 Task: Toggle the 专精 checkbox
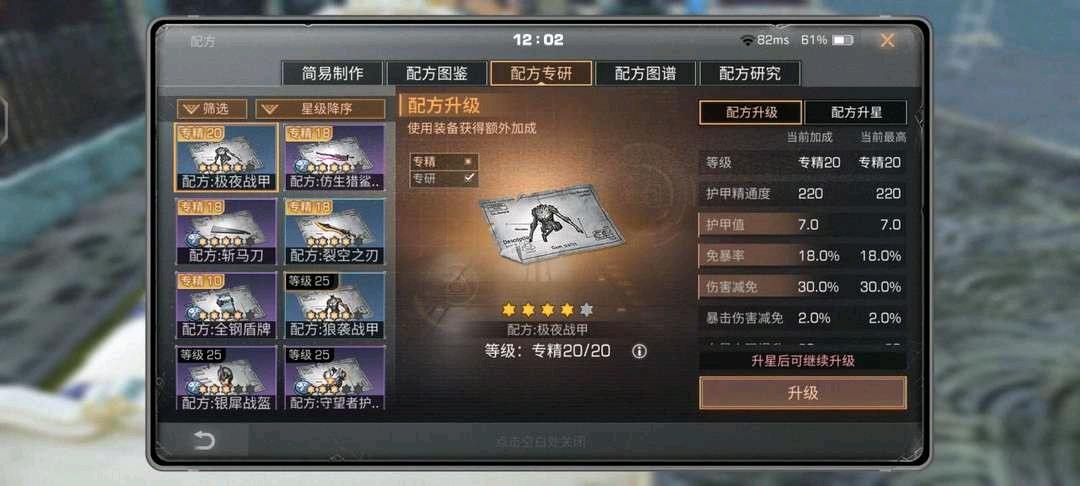tap(469, 162)
